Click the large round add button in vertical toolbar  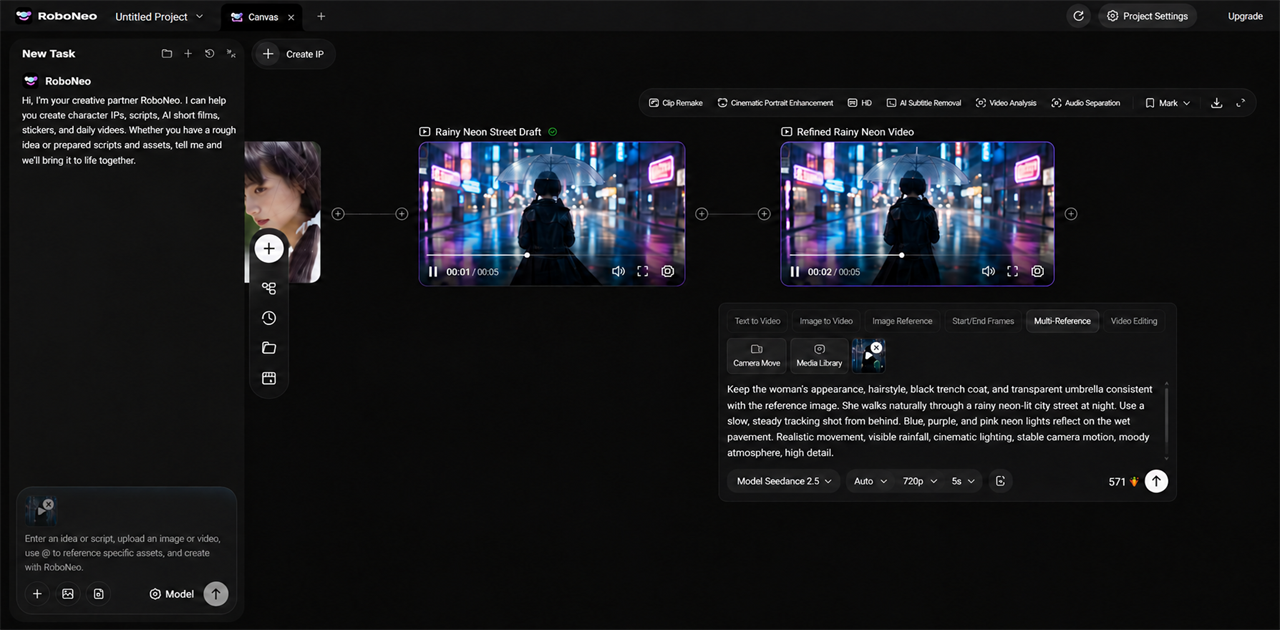click(x=269, y=248)
